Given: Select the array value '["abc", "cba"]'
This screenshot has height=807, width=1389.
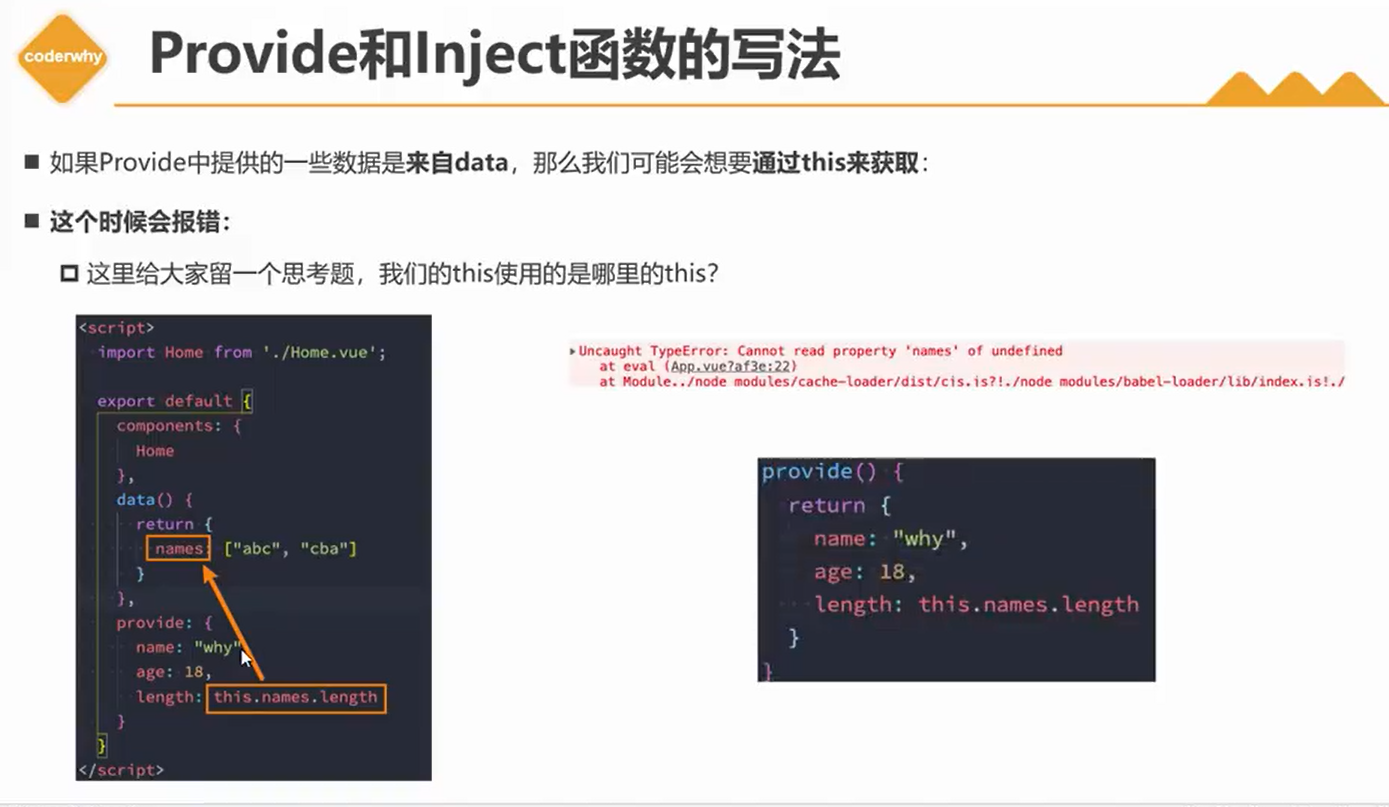Looking at the screenshot, I should 290,548.
